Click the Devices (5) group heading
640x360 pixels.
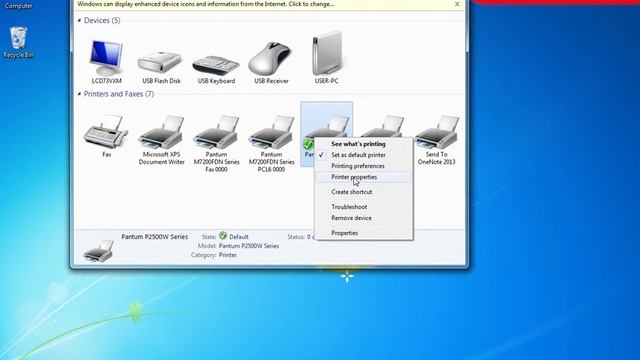pyautogui.click(x=102, y=20)
